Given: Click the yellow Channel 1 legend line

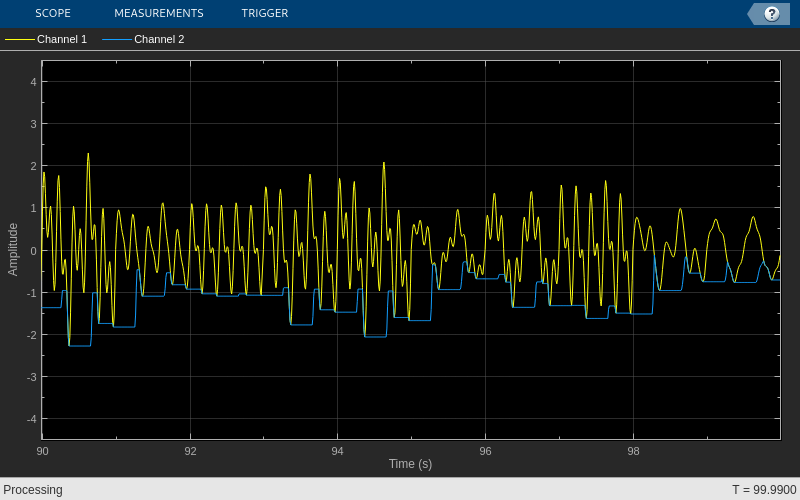Looking at the screenshot, I should [x=20, y=39].
